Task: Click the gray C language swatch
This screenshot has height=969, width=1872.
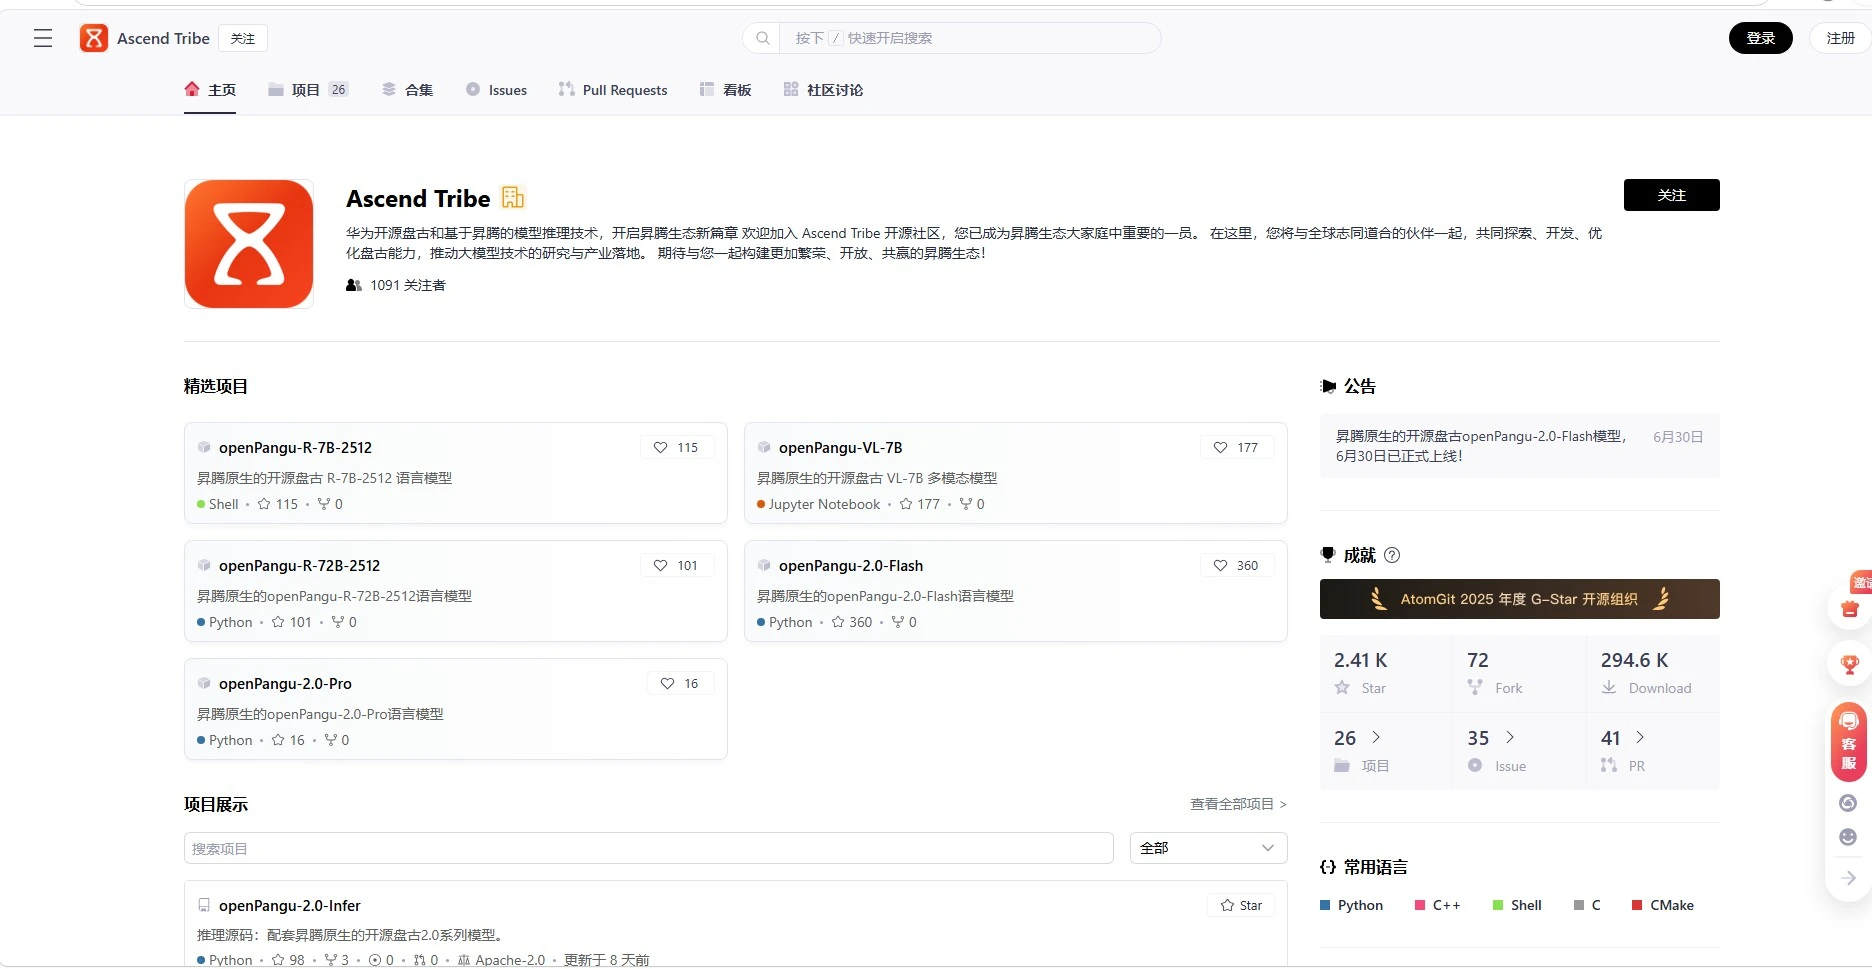Action: coord(1579,905)
